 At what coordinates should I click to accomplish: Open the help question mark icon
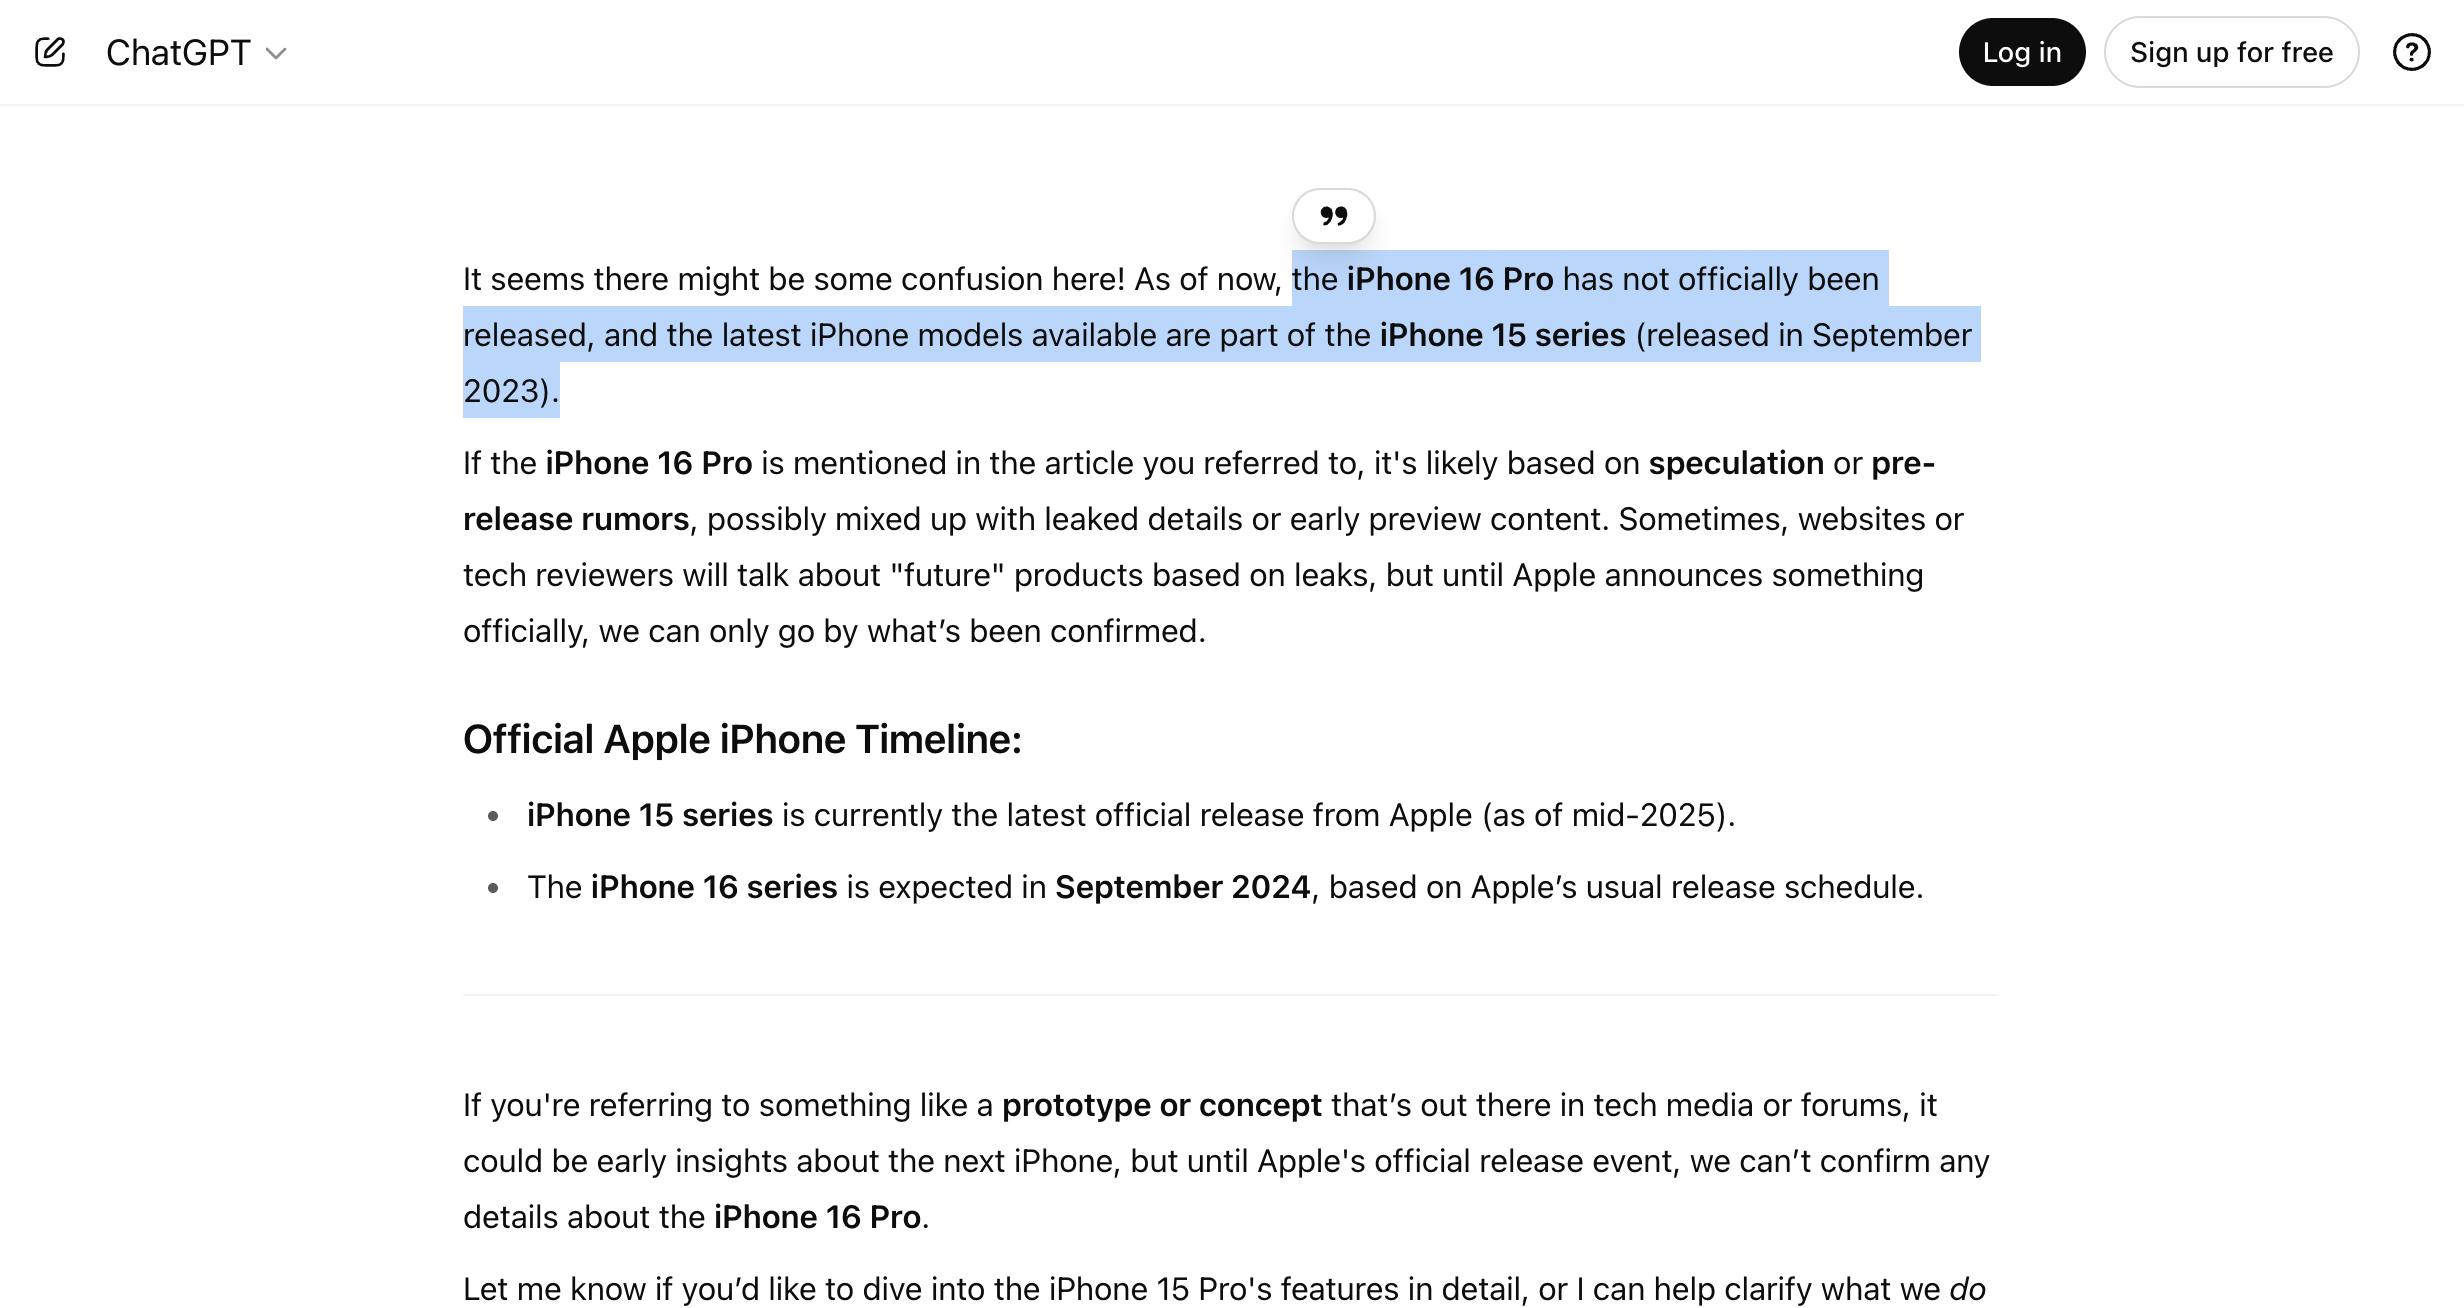tap(2411, 52)
